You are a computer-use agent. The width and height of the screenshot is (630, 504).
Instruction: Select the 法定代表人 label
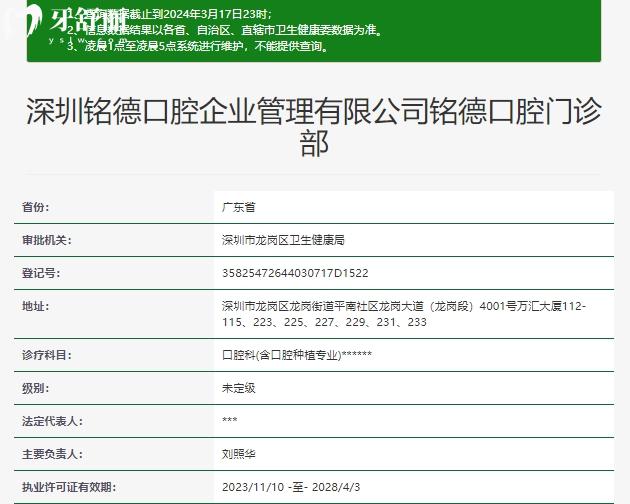coord(52,421)
